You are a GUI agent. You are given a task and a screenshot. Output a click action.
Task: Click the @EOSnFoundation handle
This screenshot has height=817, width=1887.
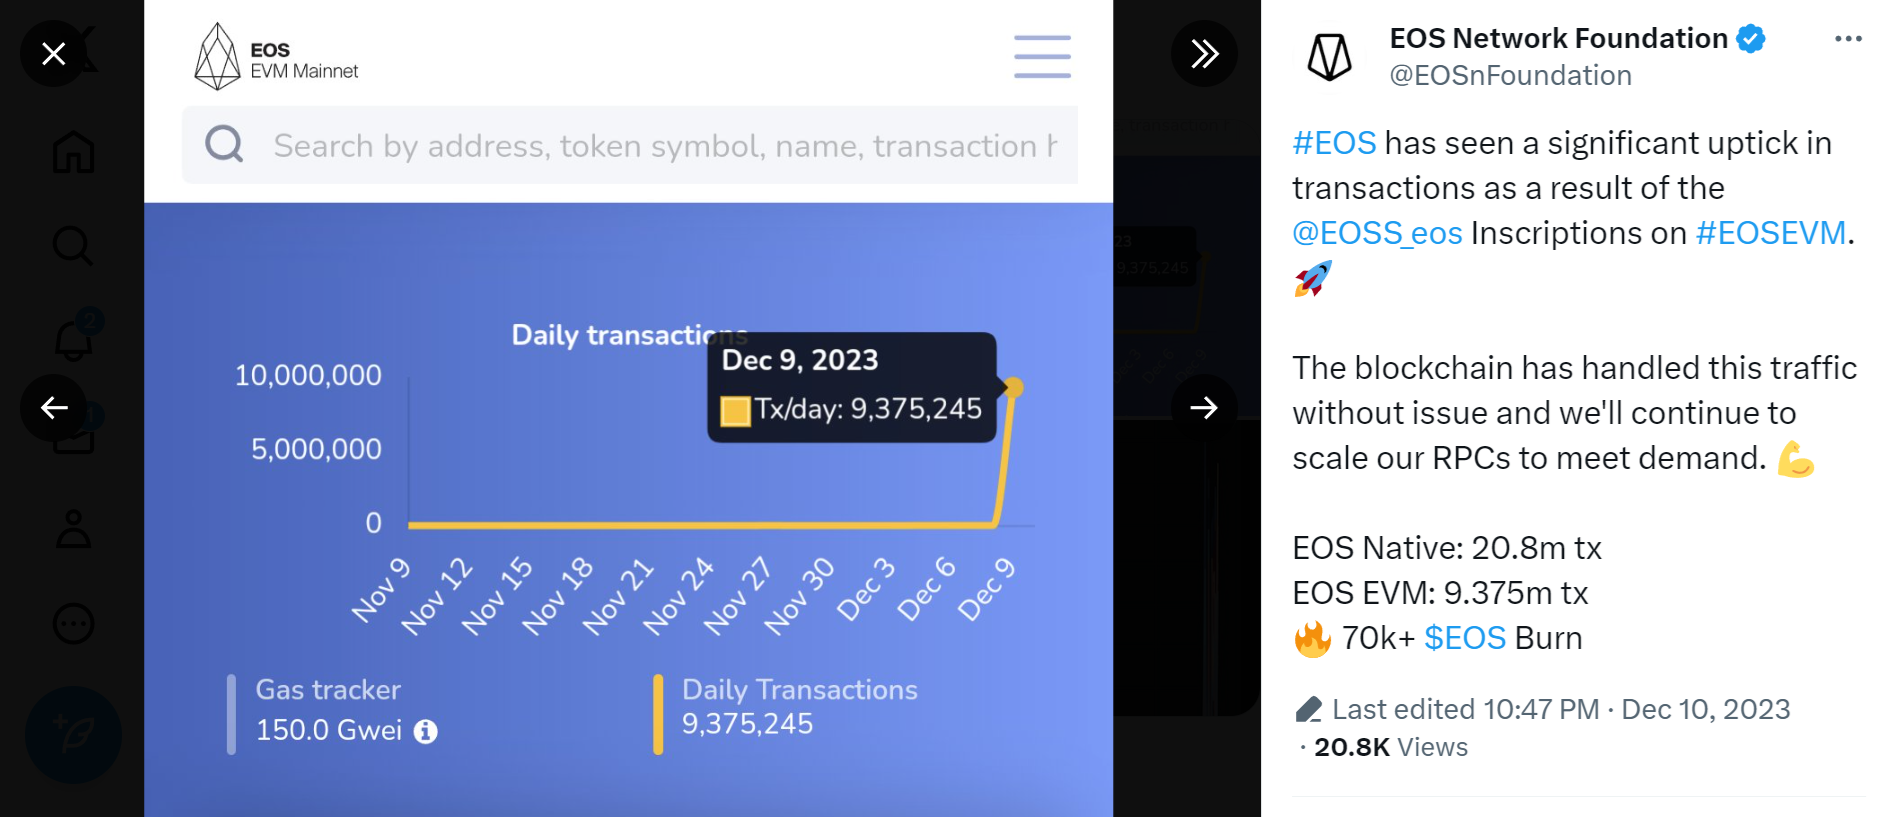click(x=1510, y=75)
